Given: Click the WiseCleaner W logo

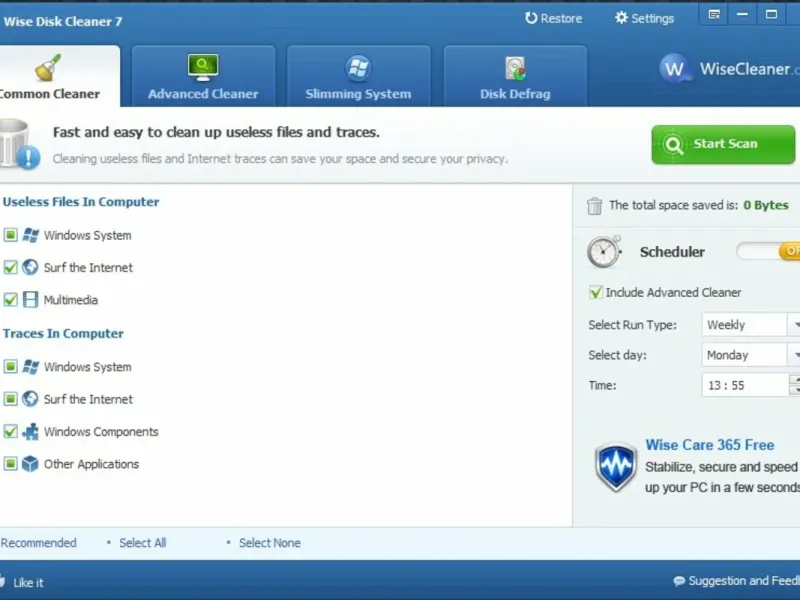Looking at the screenshot, I should click(674, 68).
